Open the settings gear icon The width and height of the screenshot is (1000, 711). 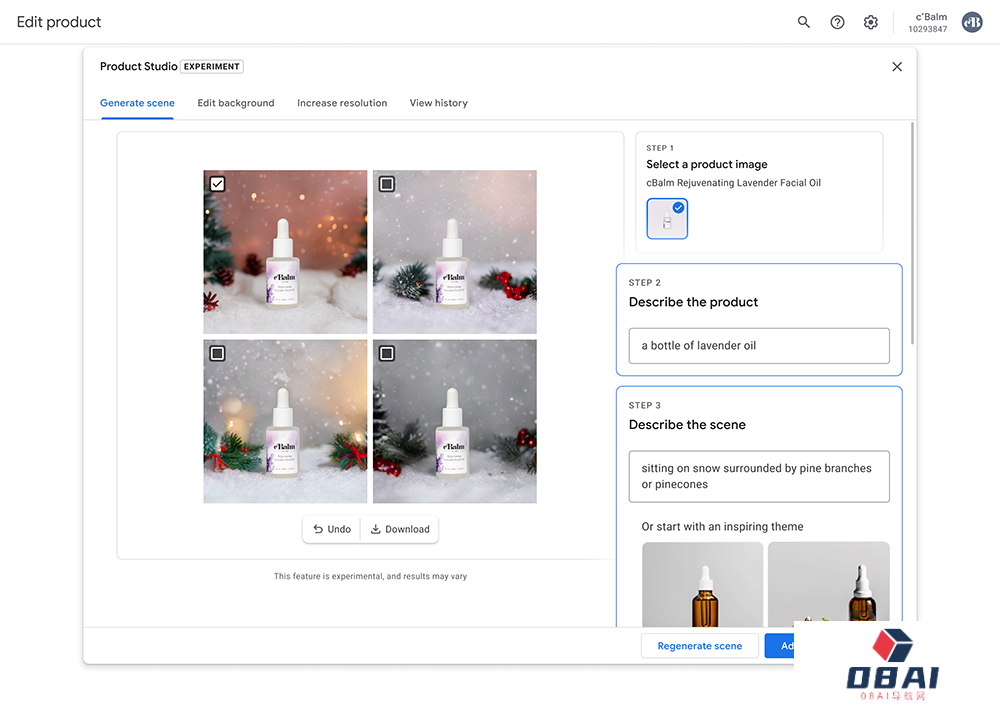click(x=871, y=22)
